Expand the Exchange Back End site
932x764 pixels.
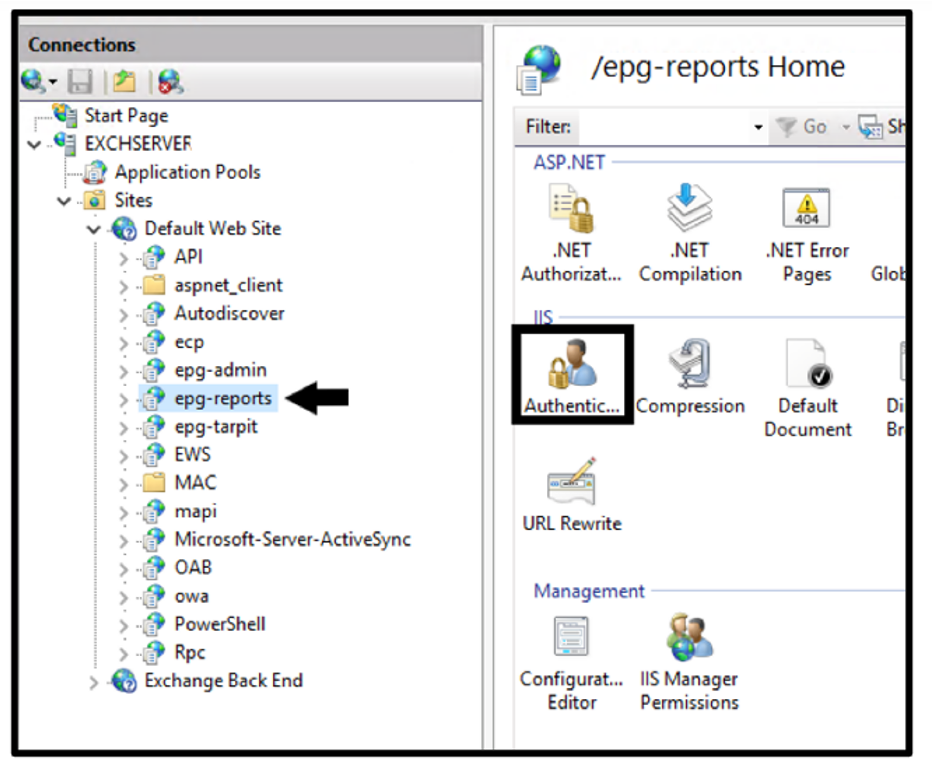coord(94,682)
